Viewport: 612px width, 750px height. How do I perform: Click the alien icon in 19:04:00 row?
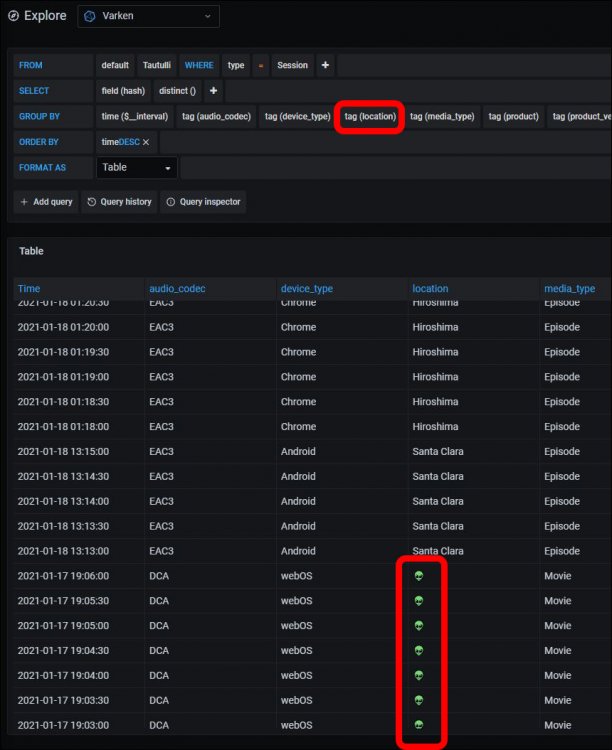pos(419,675)
